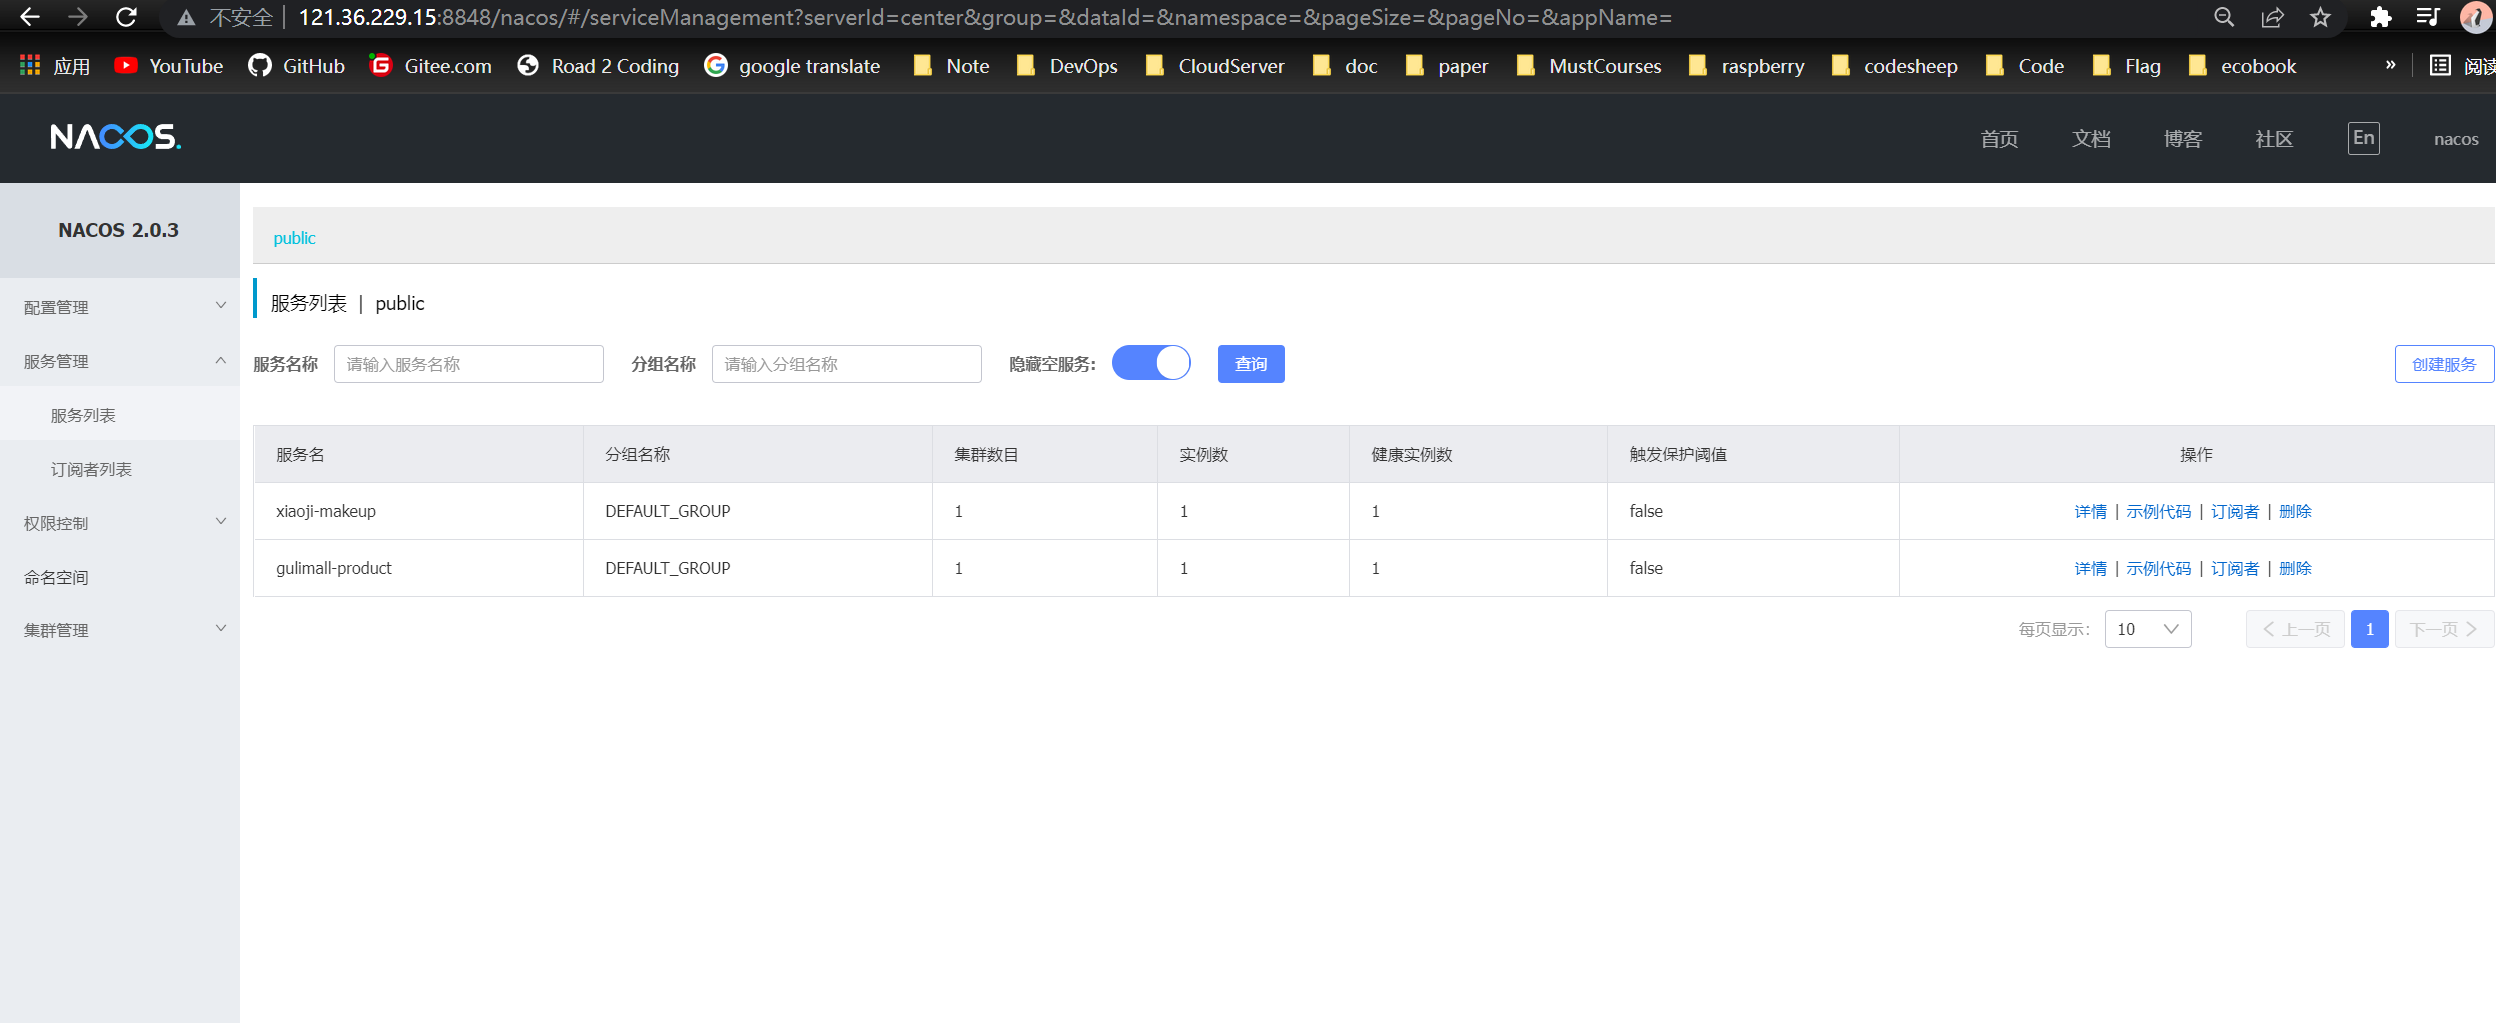
Task: Open YouTube bookmark
Action: click(x=169, y=66)
